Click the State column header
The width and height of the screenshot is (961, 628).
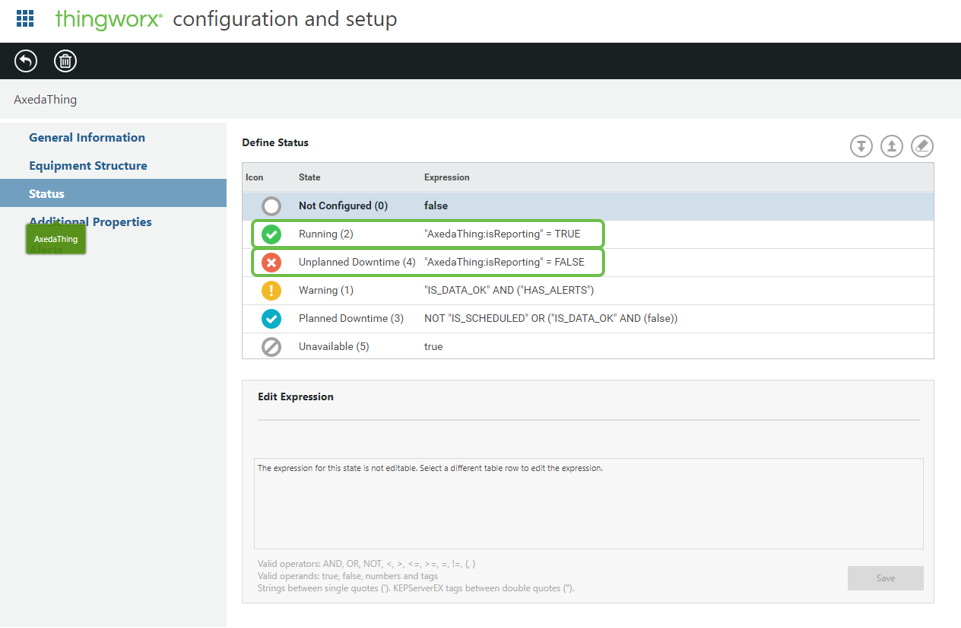[310, 177]
